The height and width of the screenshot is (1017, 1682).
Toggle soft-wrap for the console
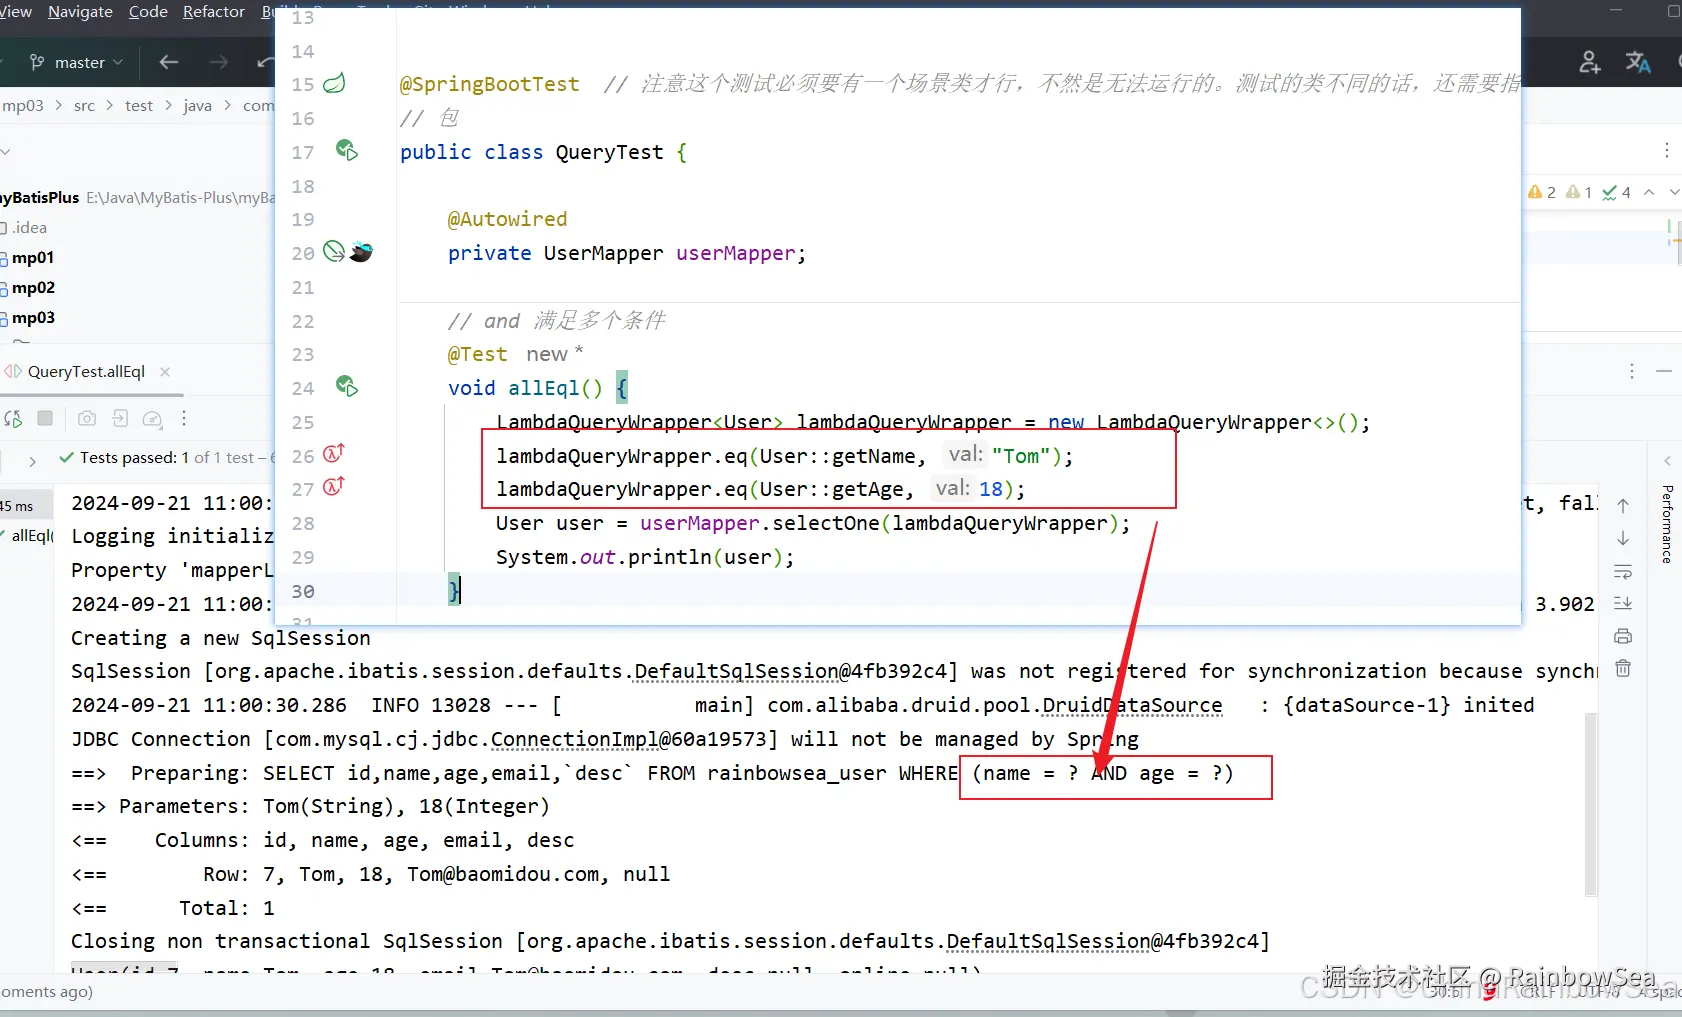(1623, 572)
